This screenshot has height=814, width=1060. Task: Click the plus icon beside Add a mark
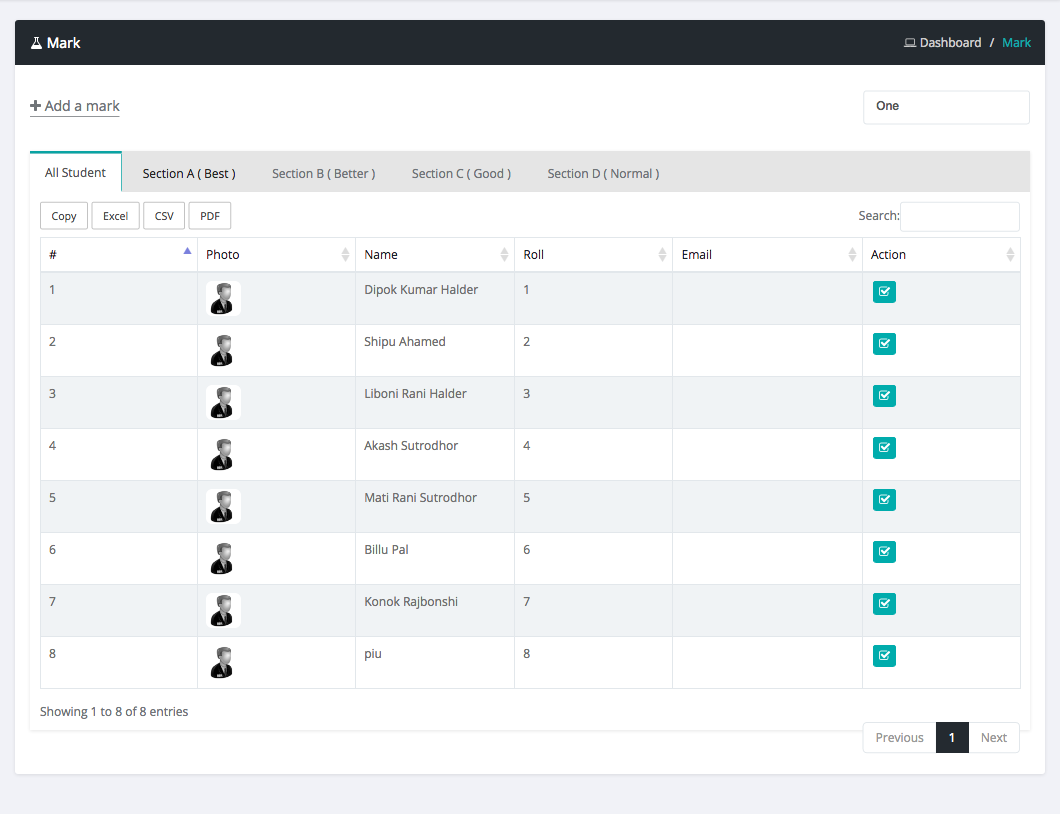pyautogui.click(x=36, y=106)
